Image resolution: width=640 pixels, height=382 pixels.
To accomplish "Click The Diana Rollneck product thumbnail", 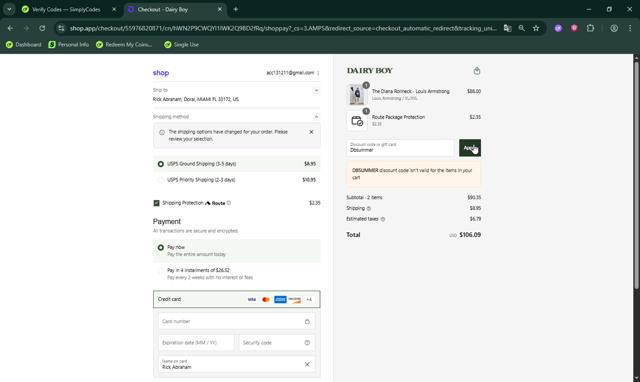I will point(357,95).
